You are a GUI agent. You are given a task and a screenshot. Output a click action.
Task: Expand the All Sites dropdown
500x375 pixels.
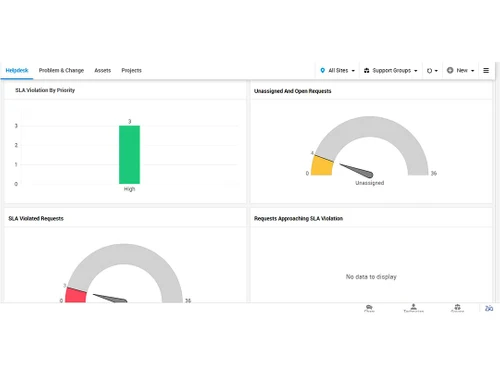(x=337, y=70)
